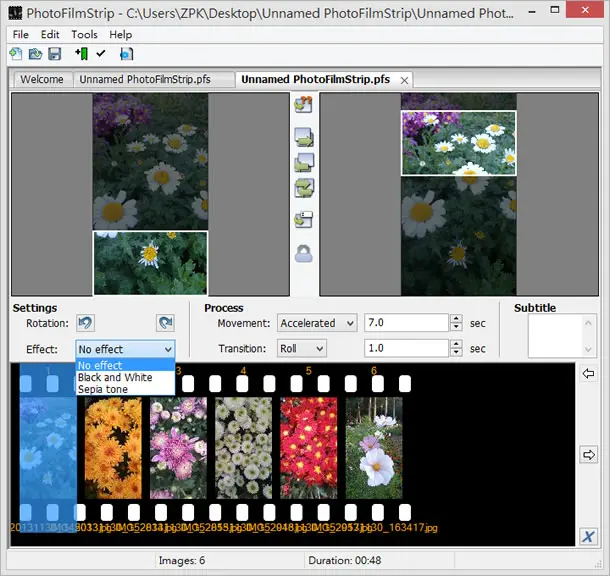Click the random motion icon with question marks

303,105
